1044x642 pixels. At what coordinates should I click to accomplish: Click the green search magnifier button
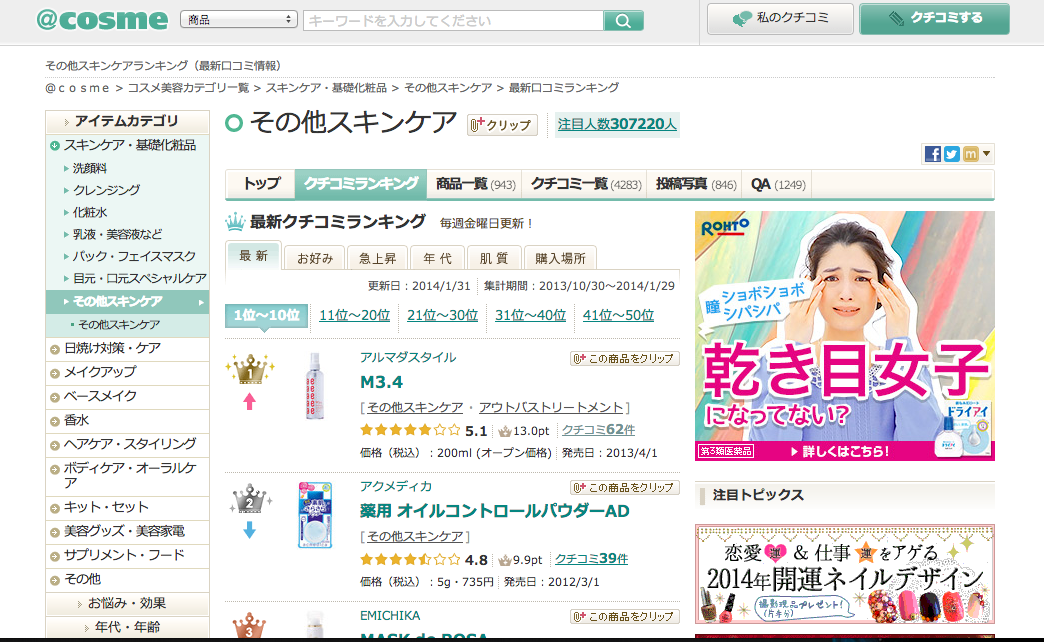click(x=623, y=21)
